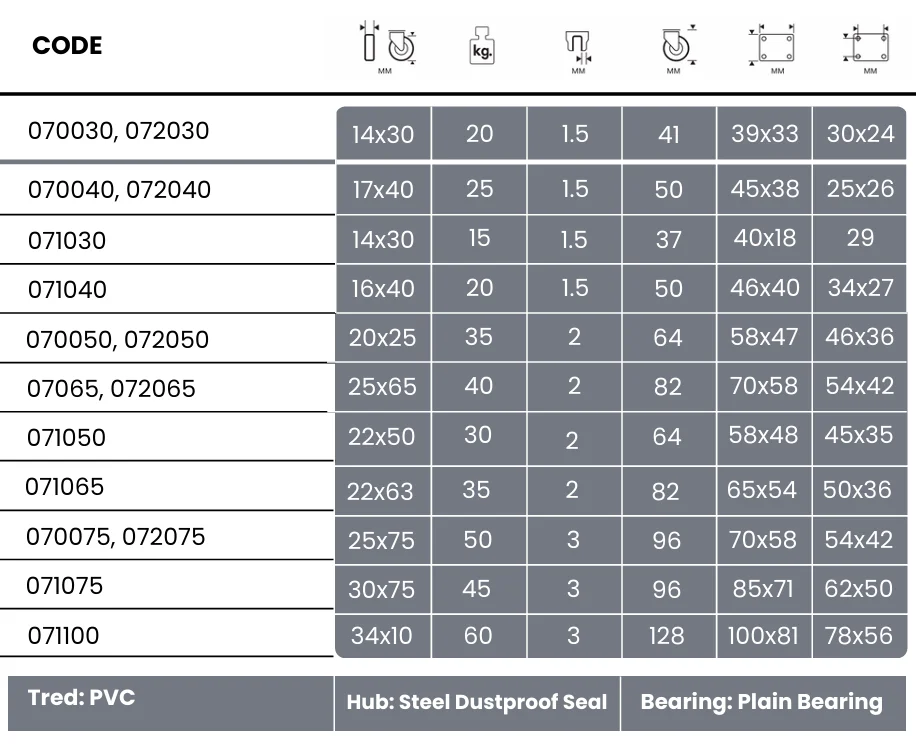Click the 34x10 wheel size cell

pos(382,635)
